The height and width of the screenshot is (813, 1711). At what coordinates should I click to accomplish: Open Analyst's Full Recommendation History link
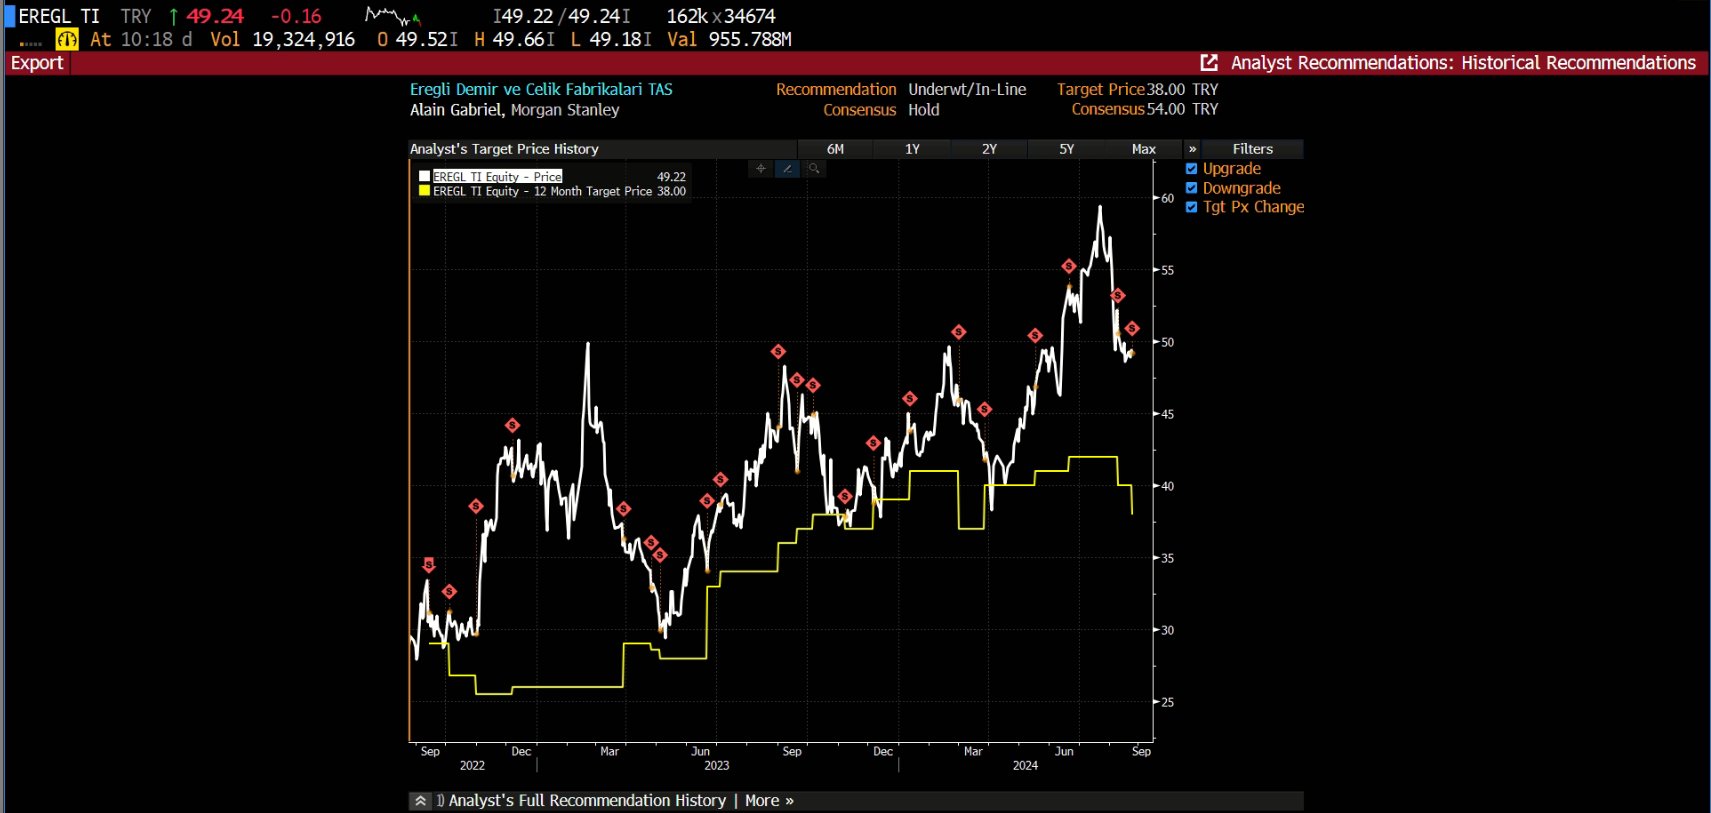point(587,801)
